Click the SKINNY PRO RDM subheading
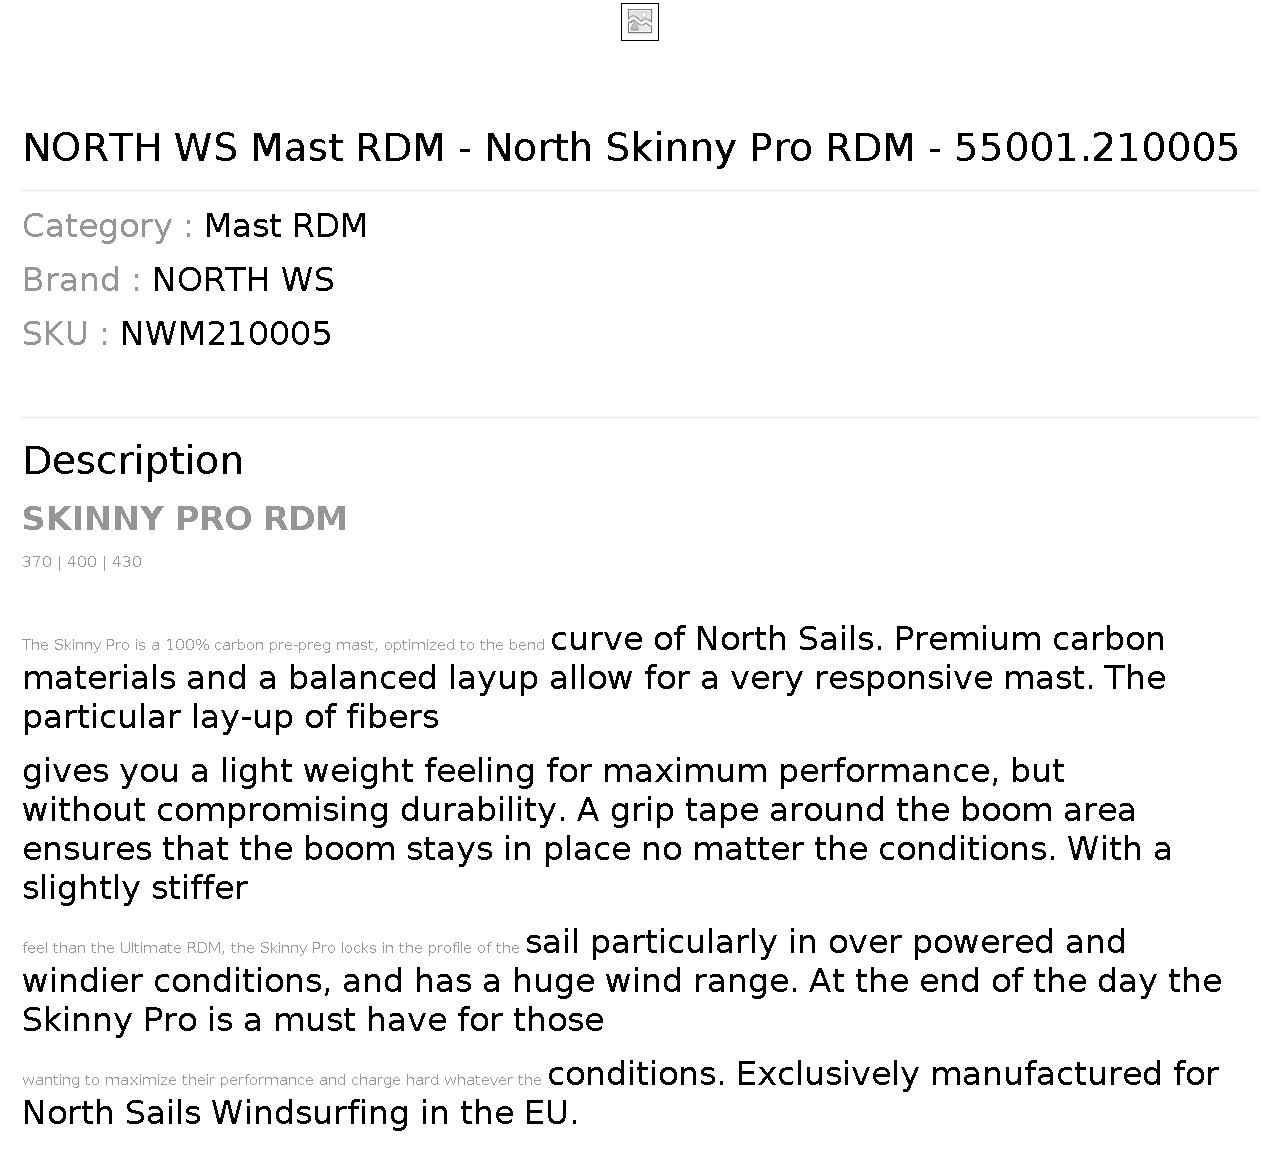The width and height of the screenshot is (1280, 1154). tap(185, 519)
